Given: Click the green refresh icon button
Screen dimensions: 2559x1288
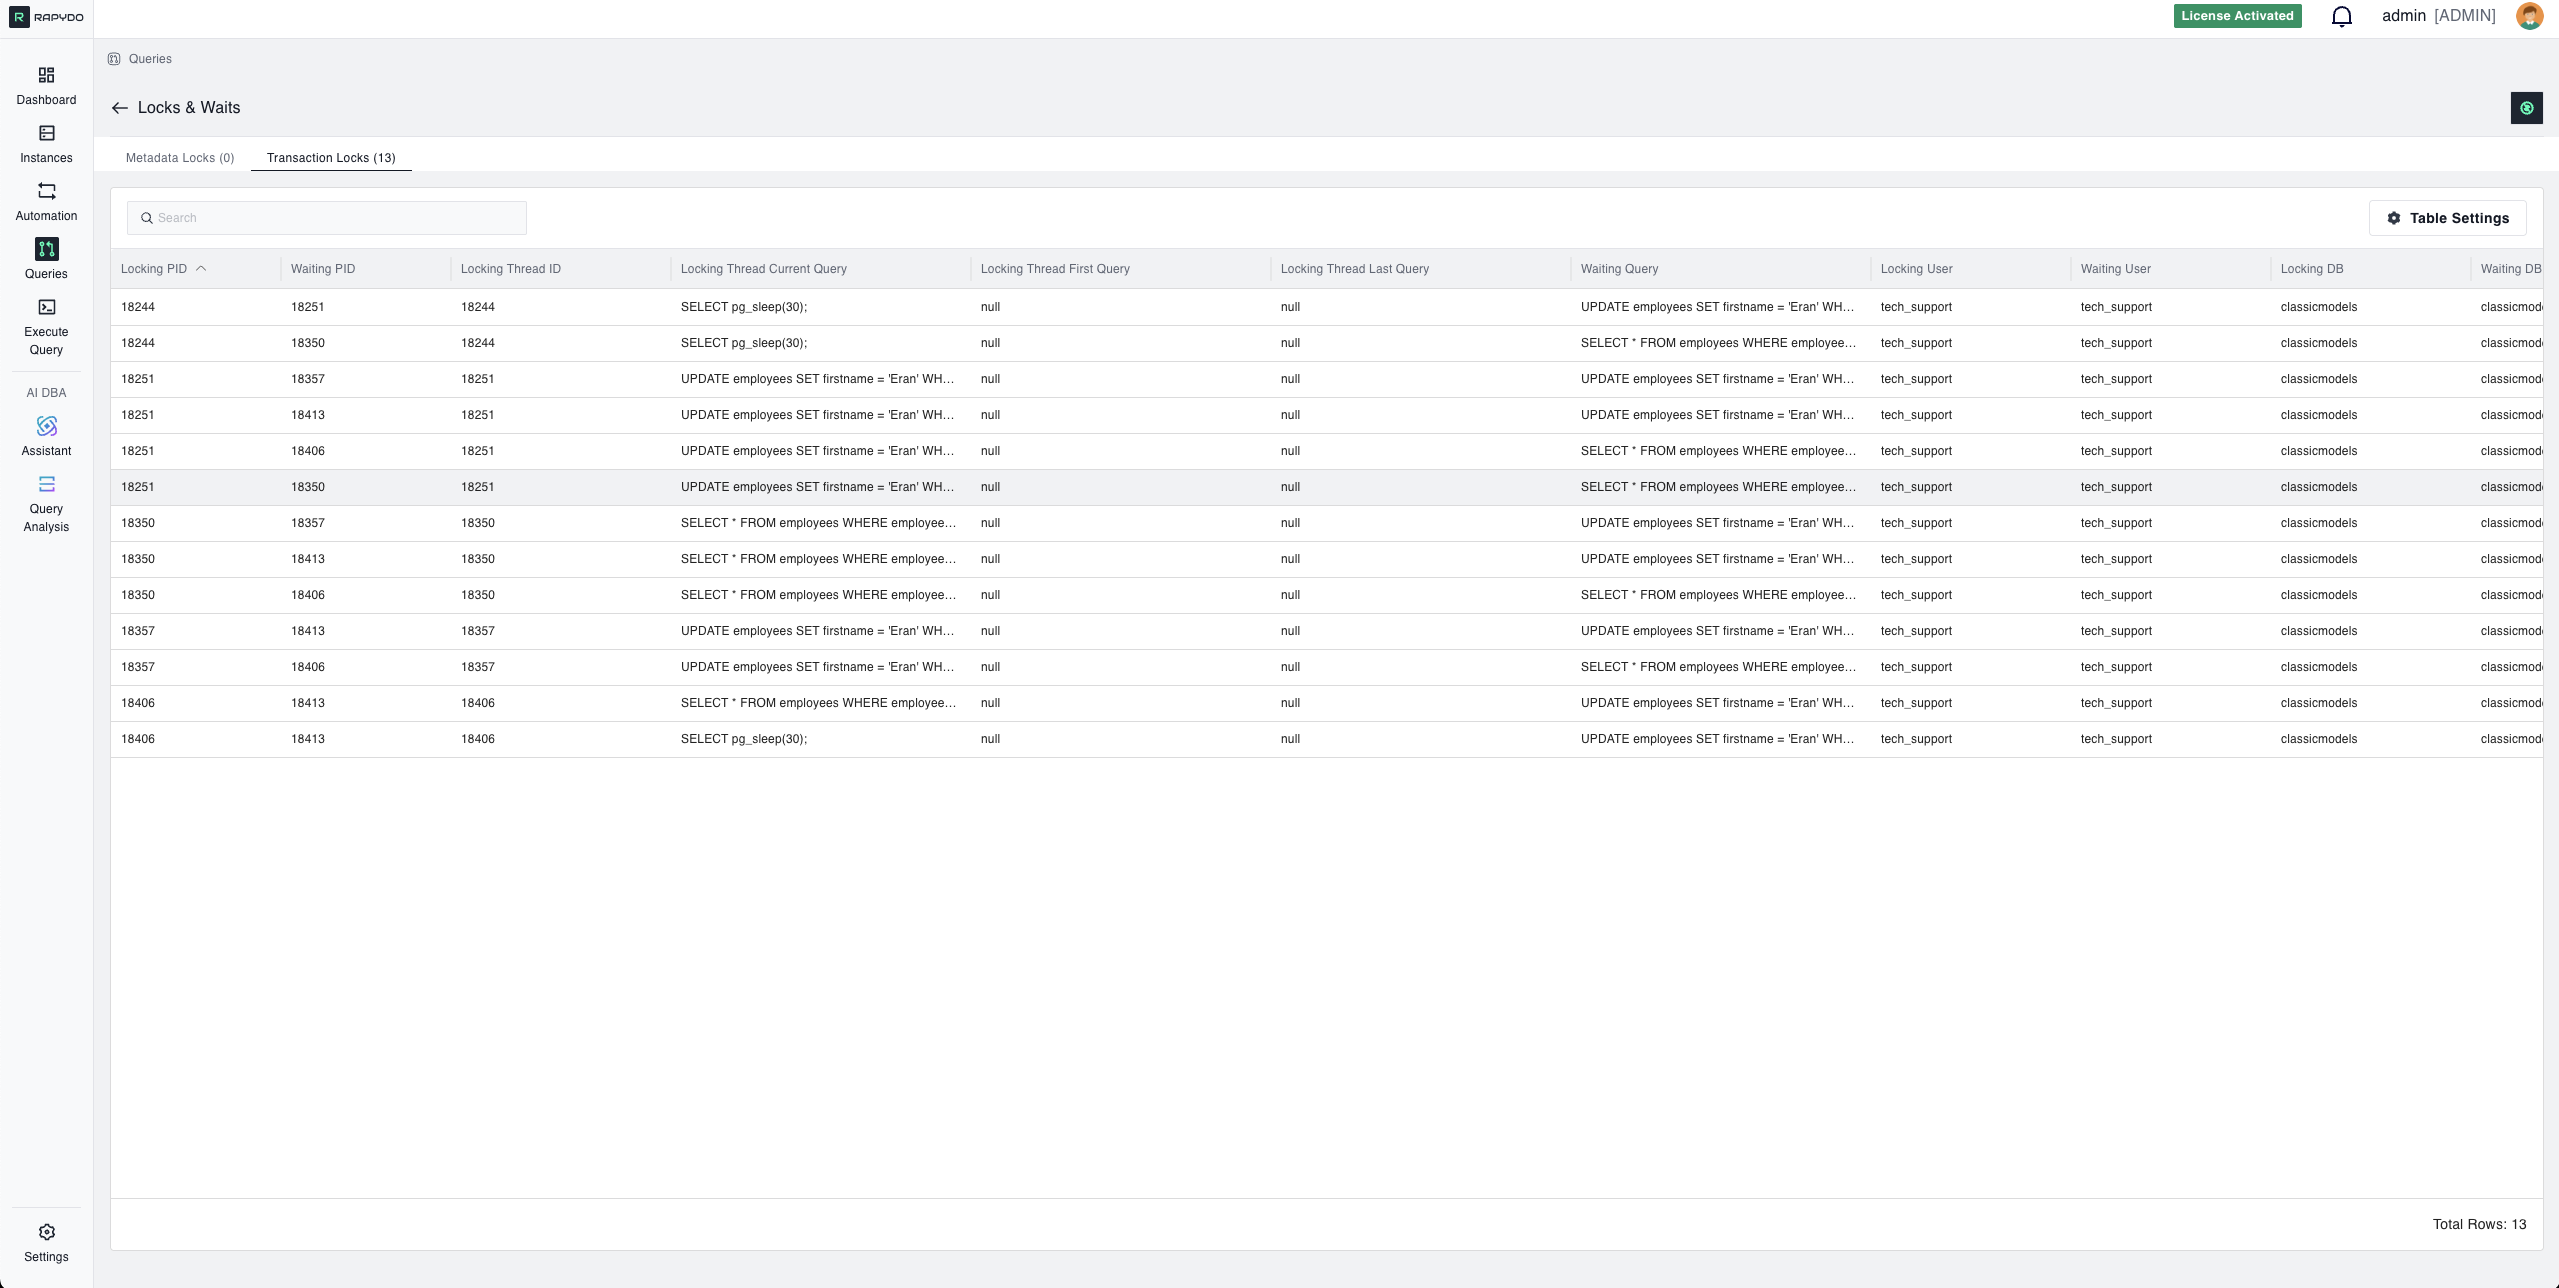Looking at the screenshot, I should [2526, 108].
